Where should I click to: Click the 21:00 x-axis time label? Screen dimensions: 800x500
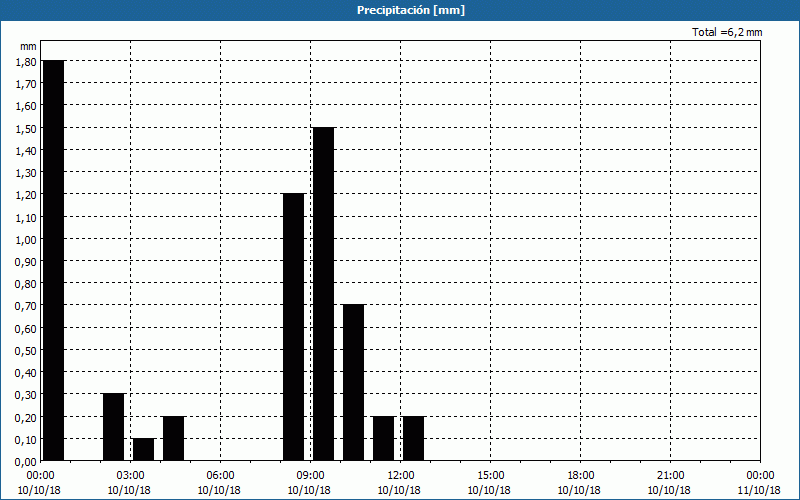point(670,476)
